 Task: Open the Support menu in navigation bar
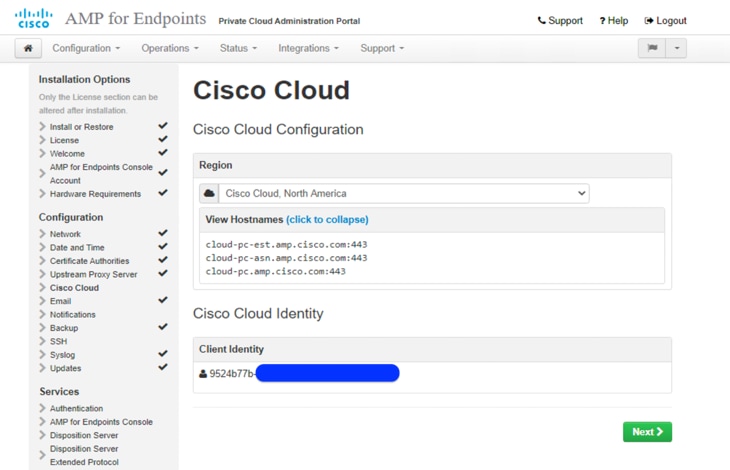pyautogui.click(x=382, y=48)
